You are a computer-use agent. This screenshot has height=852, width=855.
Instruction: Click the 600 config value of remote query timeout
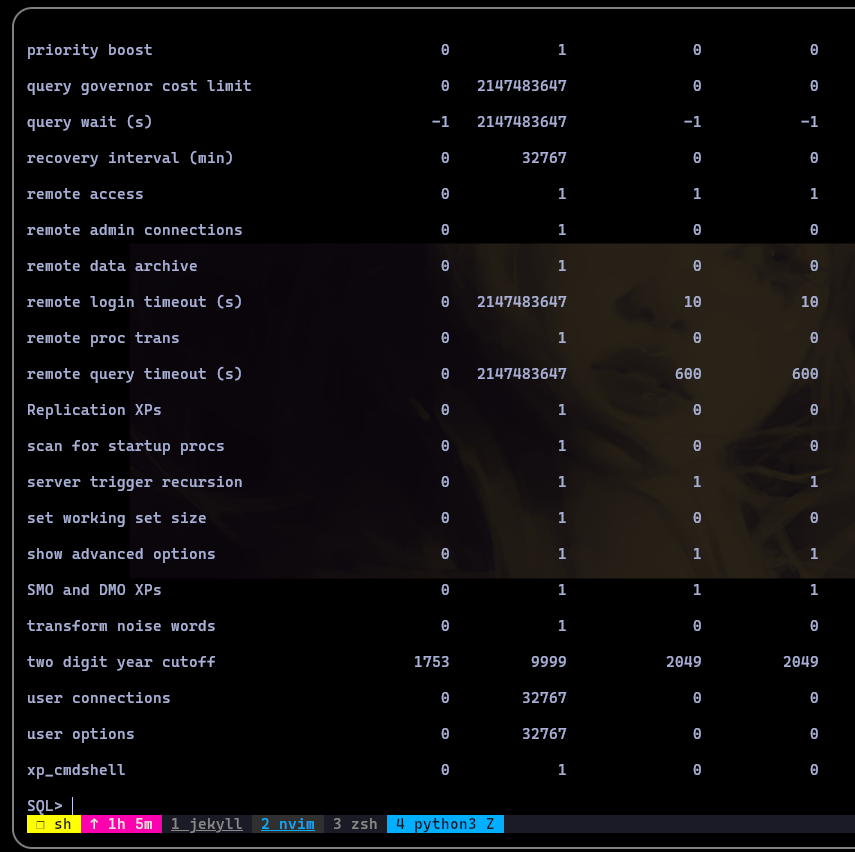click(688, 374)
